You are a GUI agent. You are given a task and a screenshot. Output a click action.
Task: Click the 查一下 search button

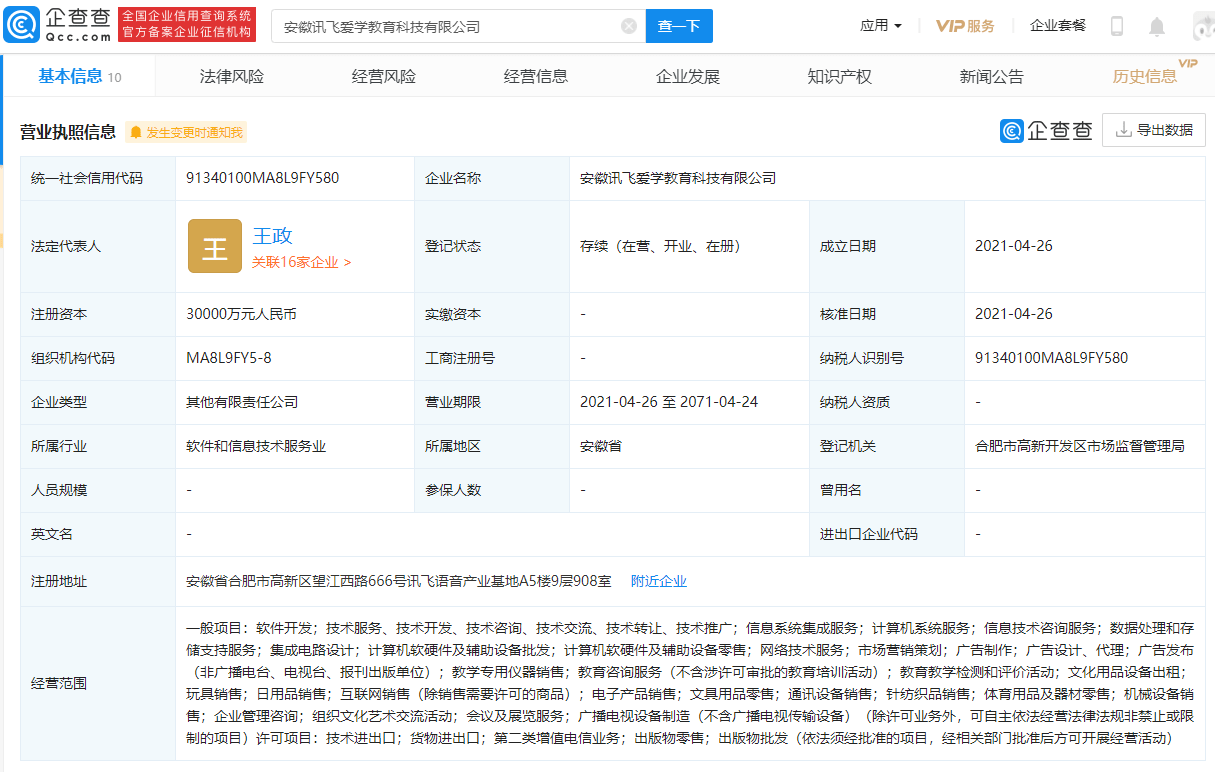point(679,26)
